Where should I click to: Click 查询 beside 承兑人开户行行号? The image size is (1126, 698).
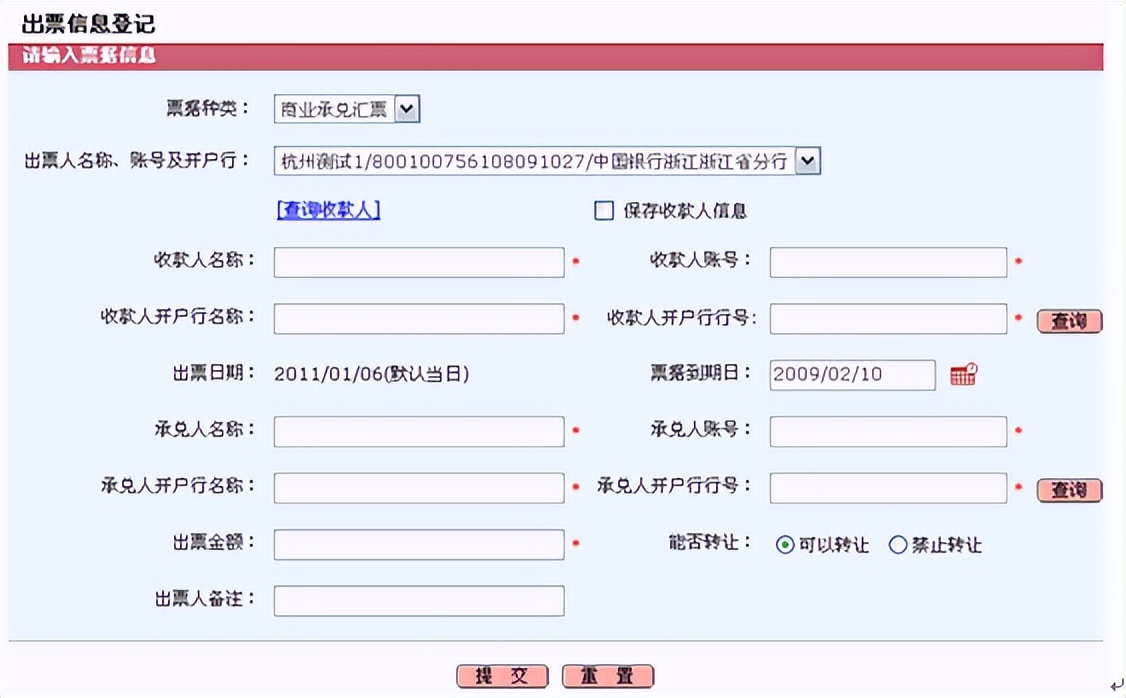tap(1069, 490)
